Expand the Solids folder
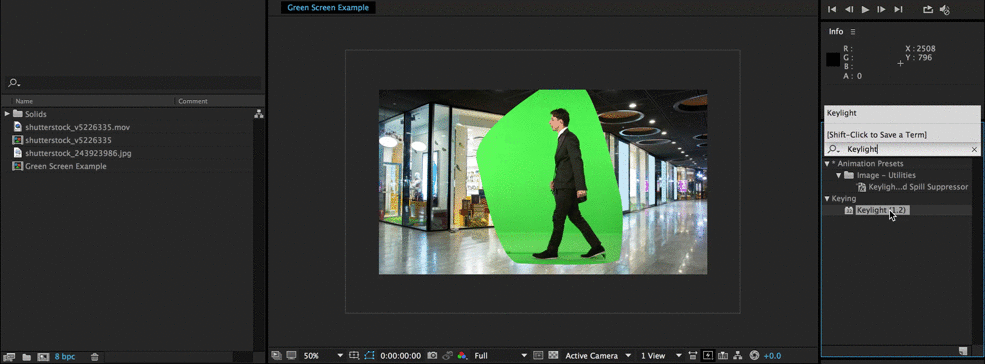The width and height of the screenshot is (985, 364). [x=7, y=114]
